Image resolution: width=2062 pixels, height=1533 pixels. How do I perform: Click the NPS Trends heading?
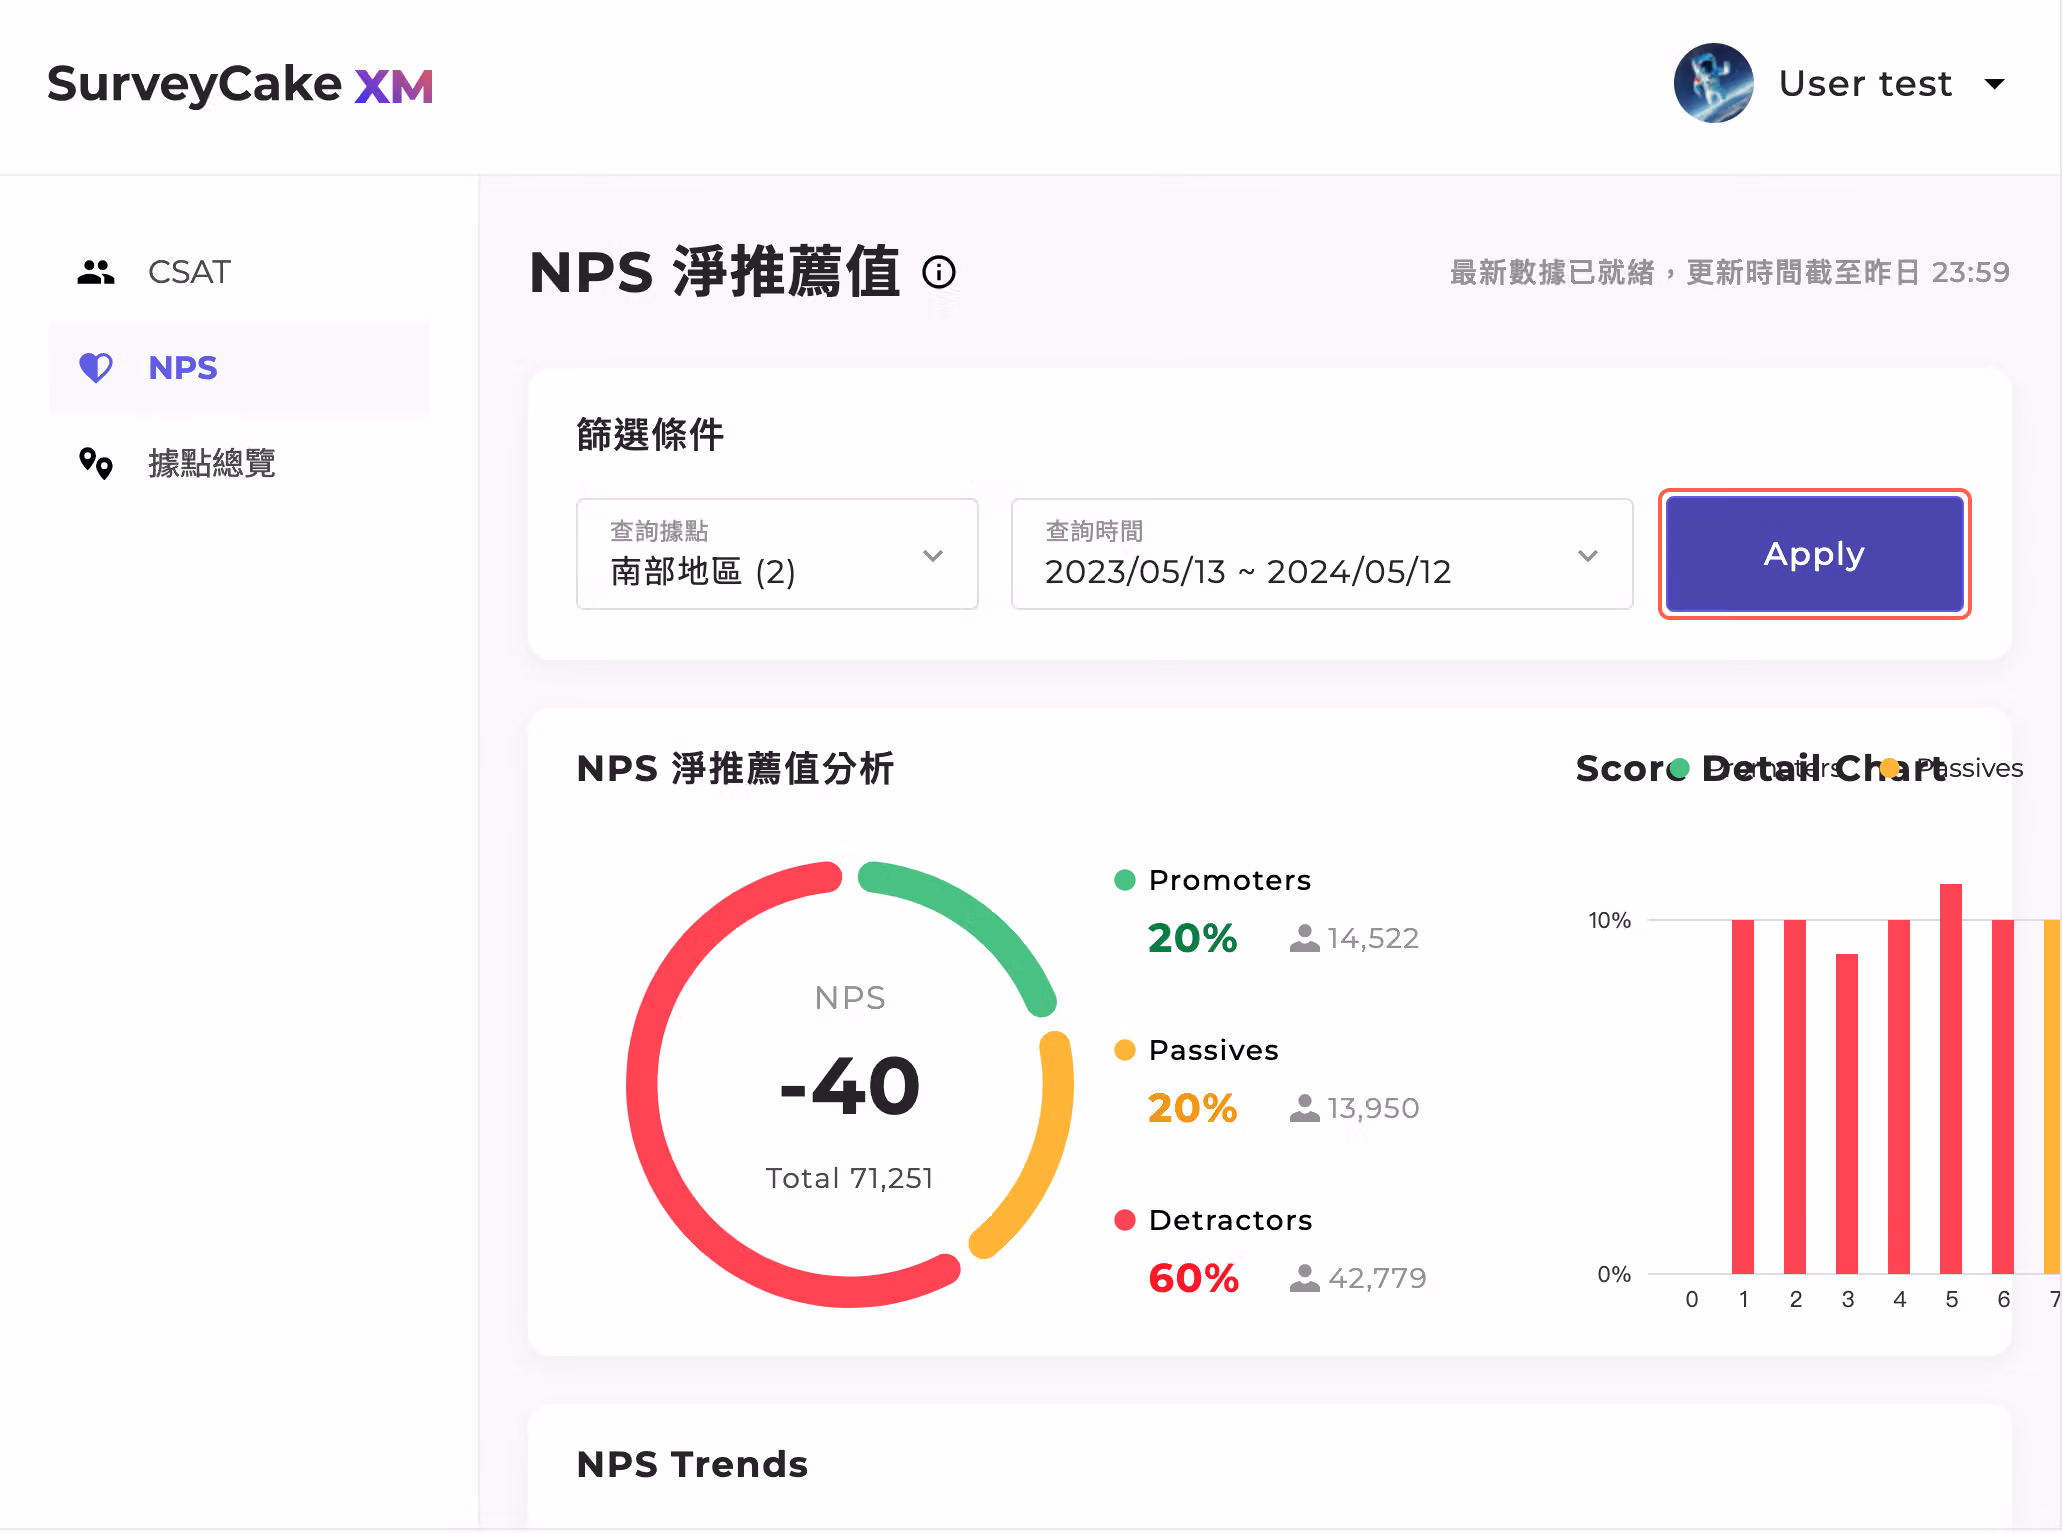click(x=692, y=1464)
